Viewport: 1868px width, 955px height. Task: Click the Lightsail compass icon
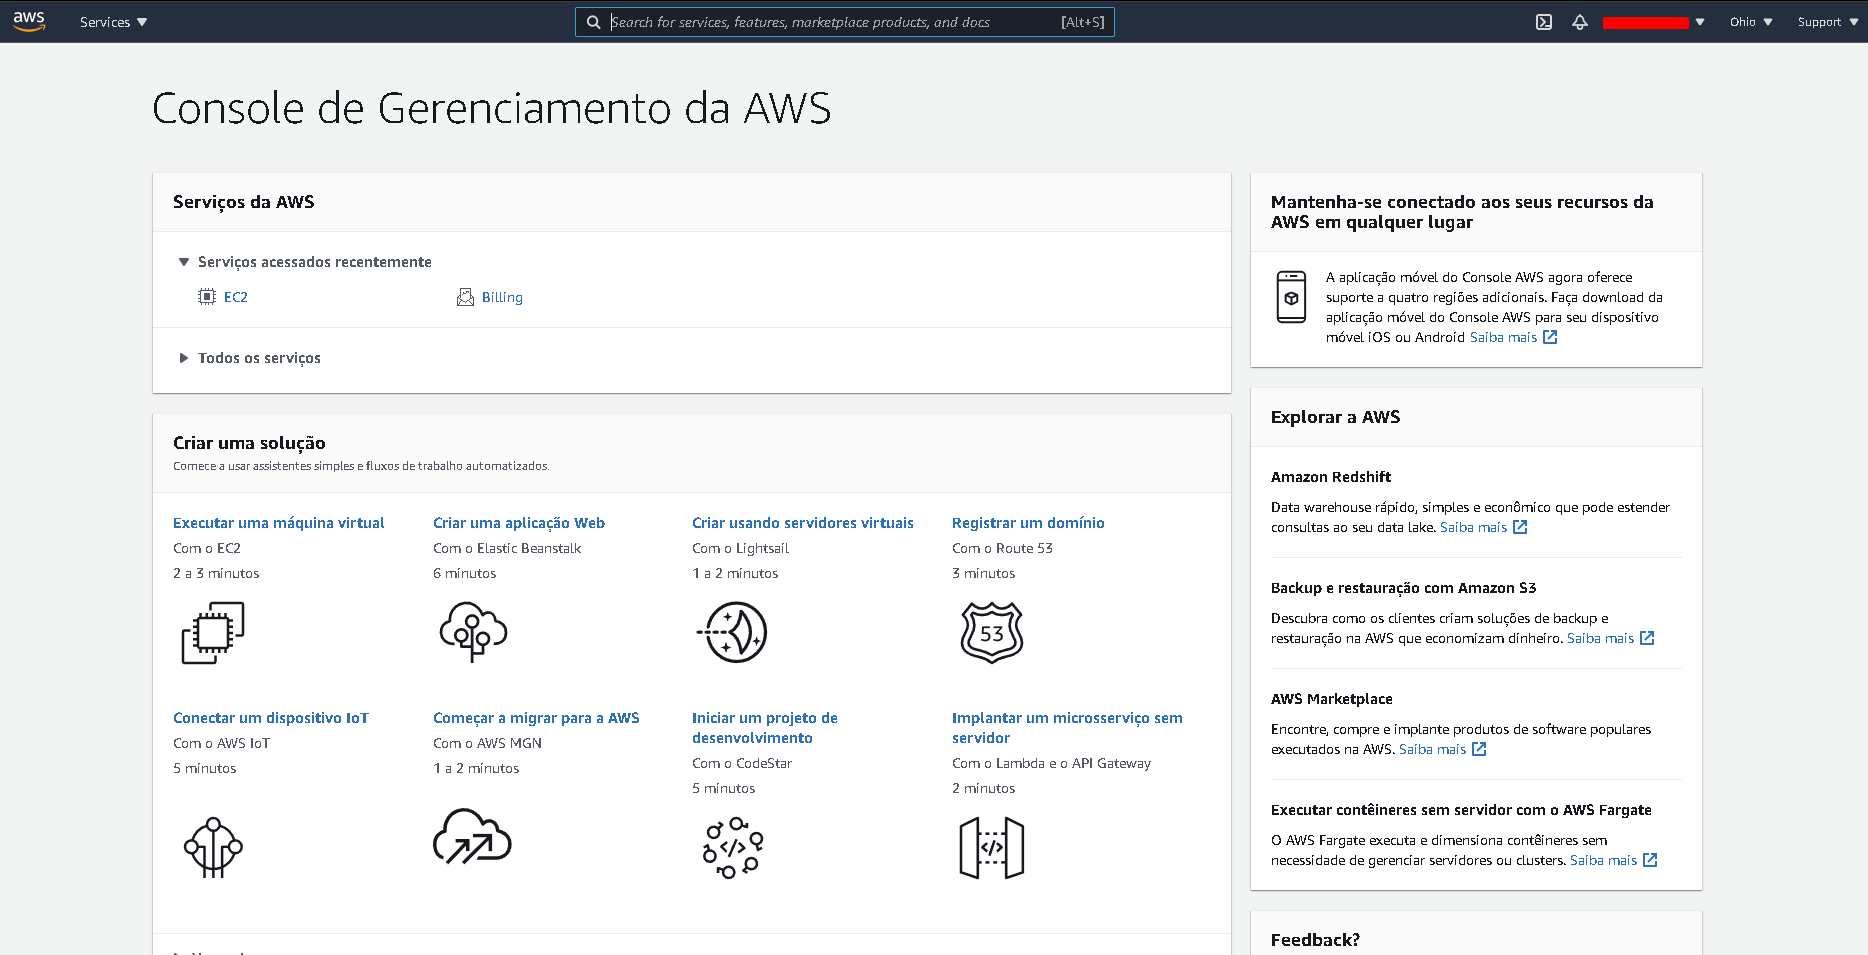point(732,632)
